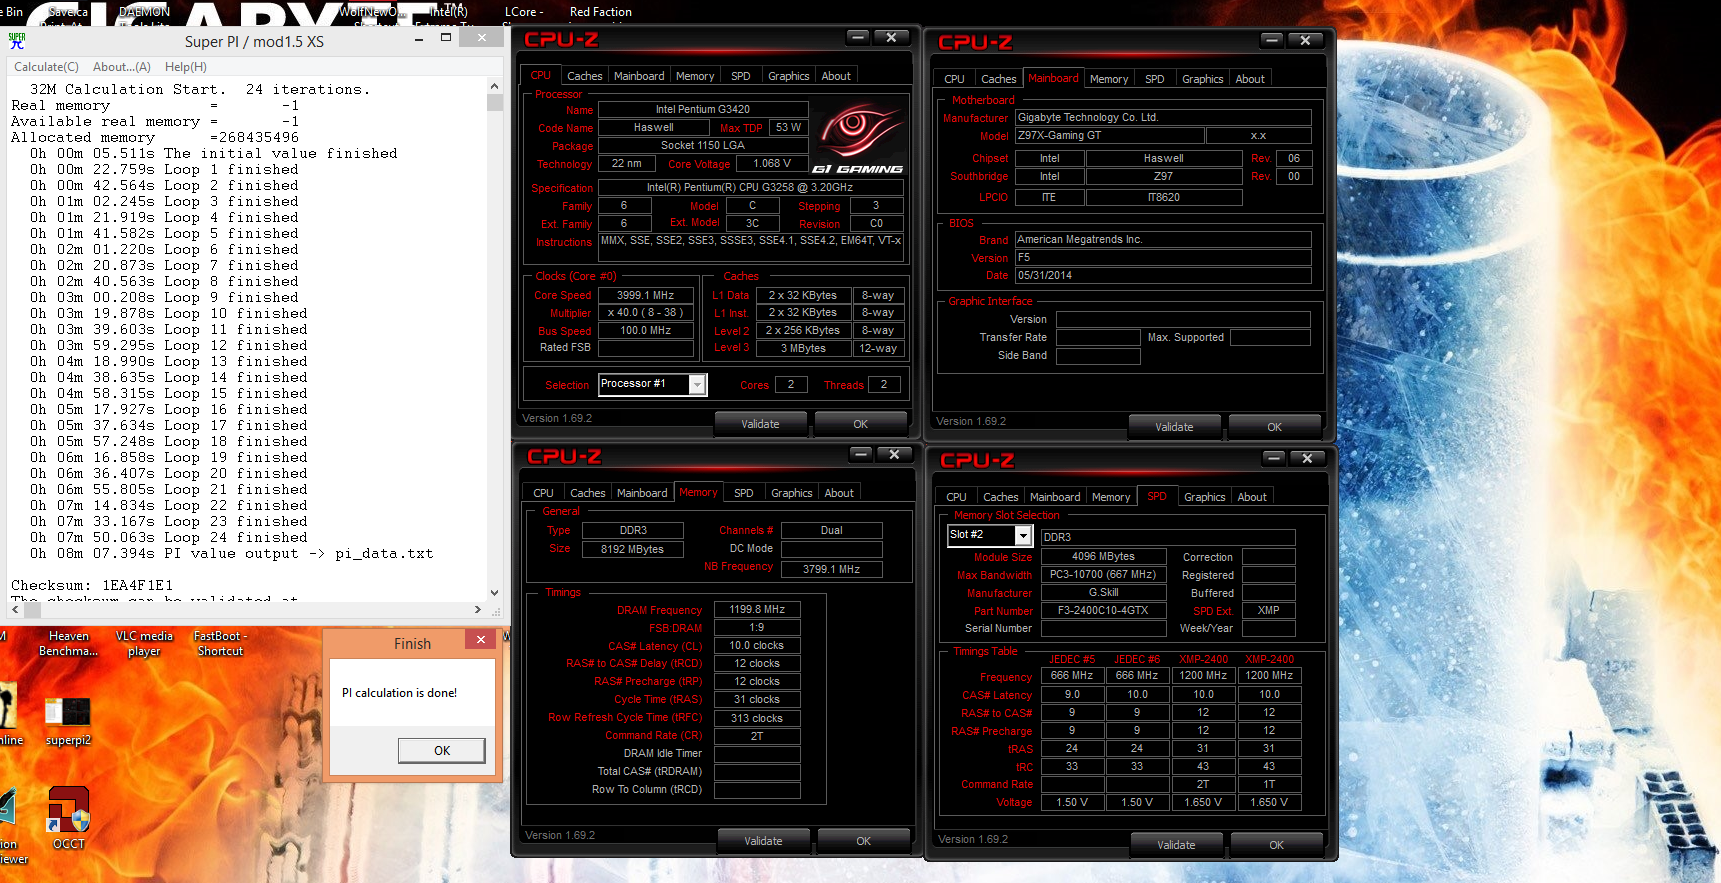Open the Heaven Benchmark desktop icon
1721x883 pixels.
[x=68, y=643]
